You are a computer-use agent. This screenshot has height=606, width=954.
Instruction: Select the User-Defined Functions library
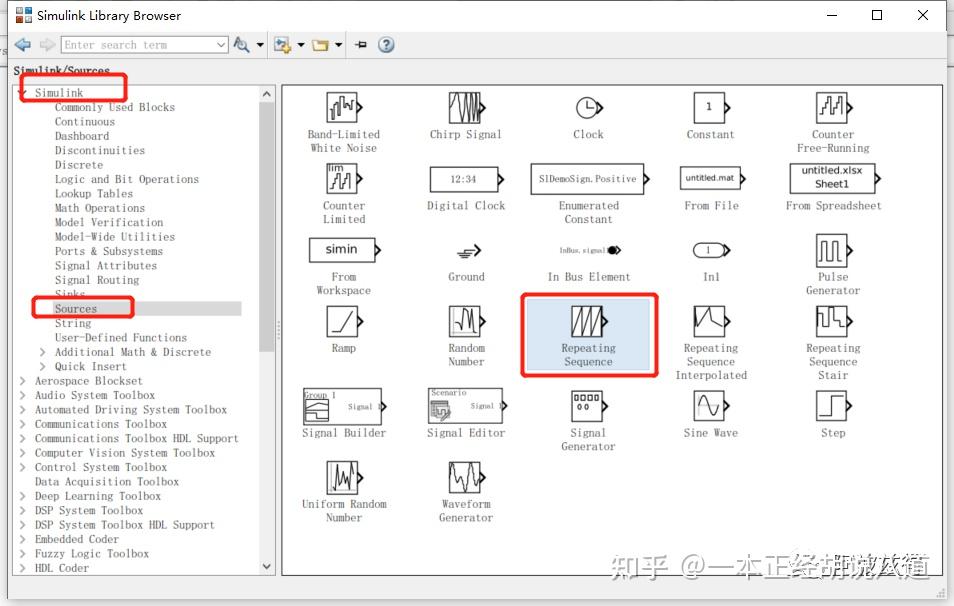[x=121, y=338]
